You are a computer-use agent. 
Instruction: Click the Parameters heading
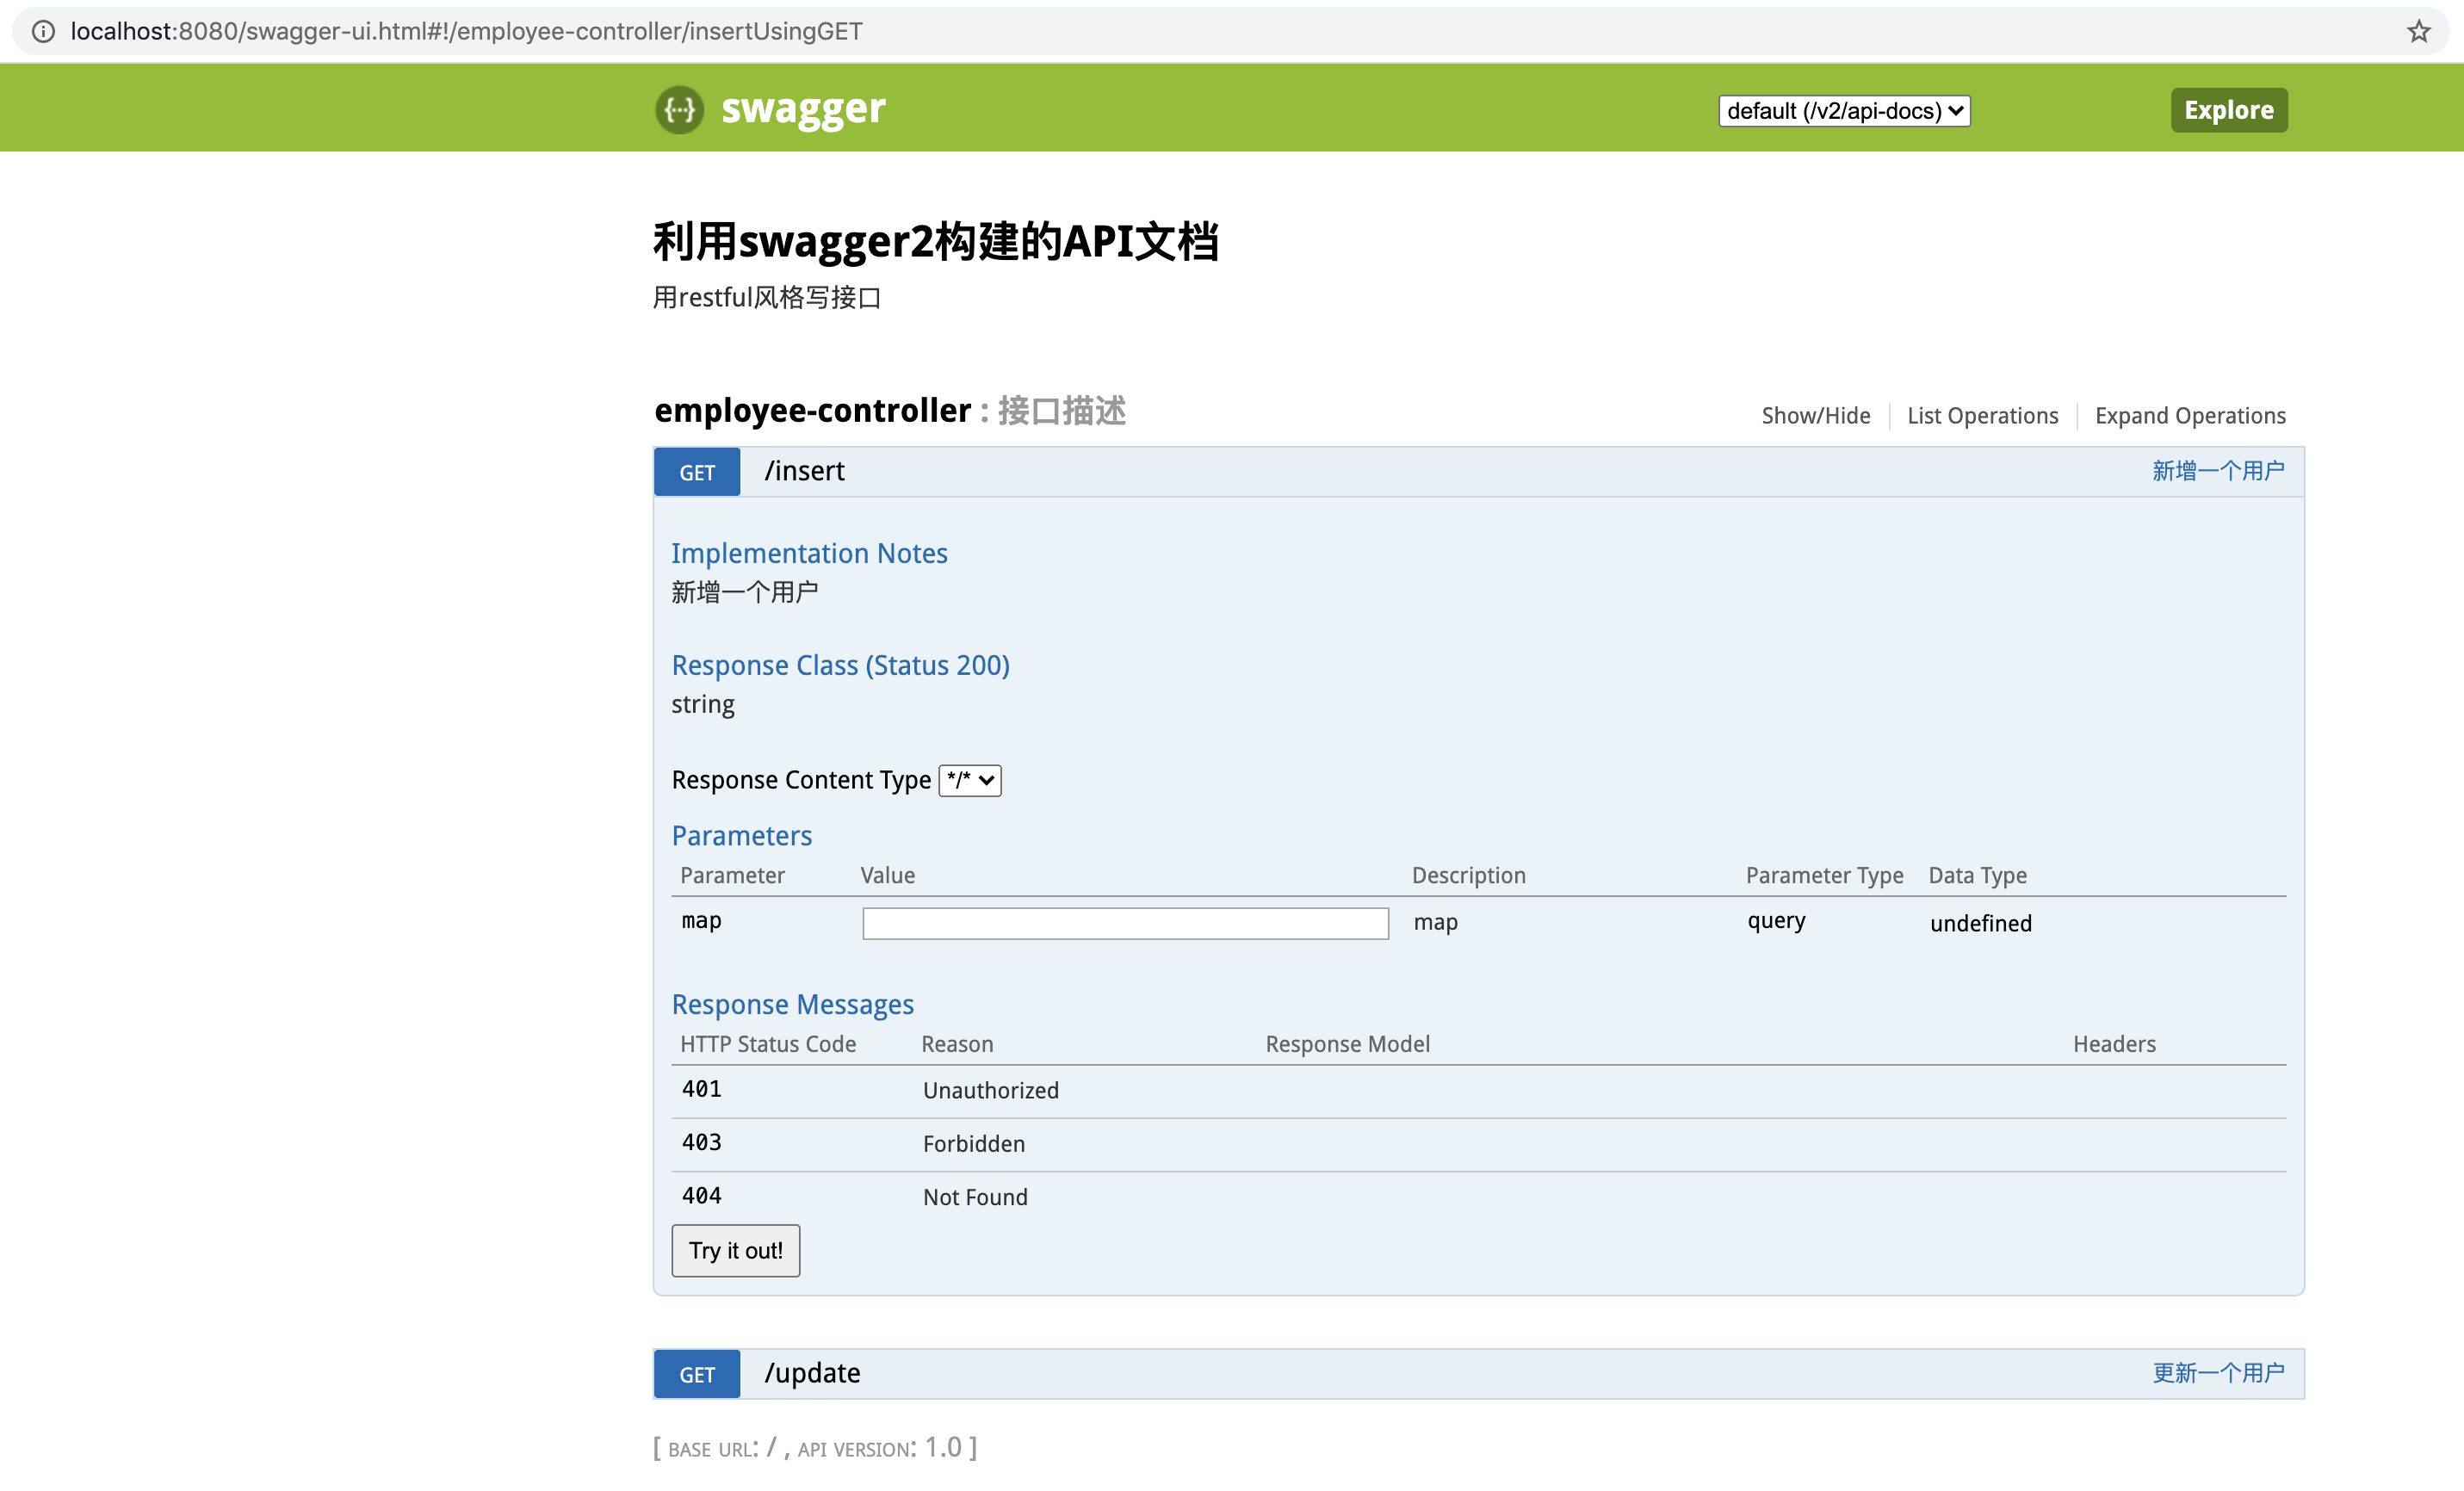pos(741,836)
